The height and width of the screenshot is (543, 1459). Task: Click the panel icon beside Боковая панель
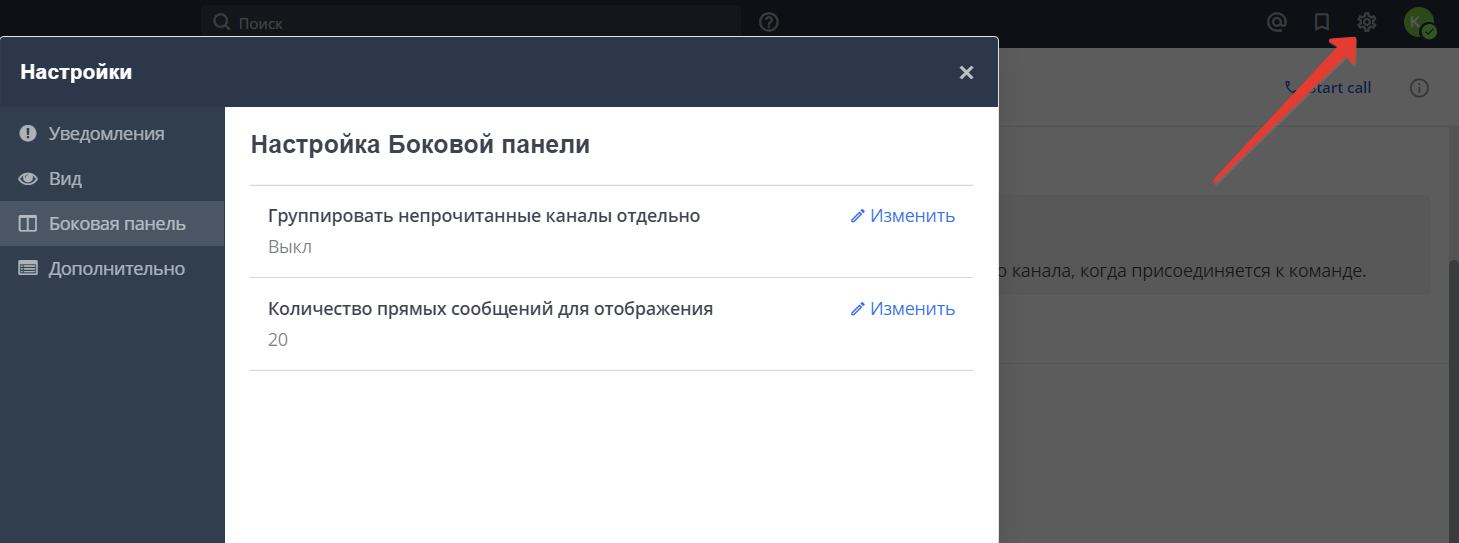pos(28,224)
